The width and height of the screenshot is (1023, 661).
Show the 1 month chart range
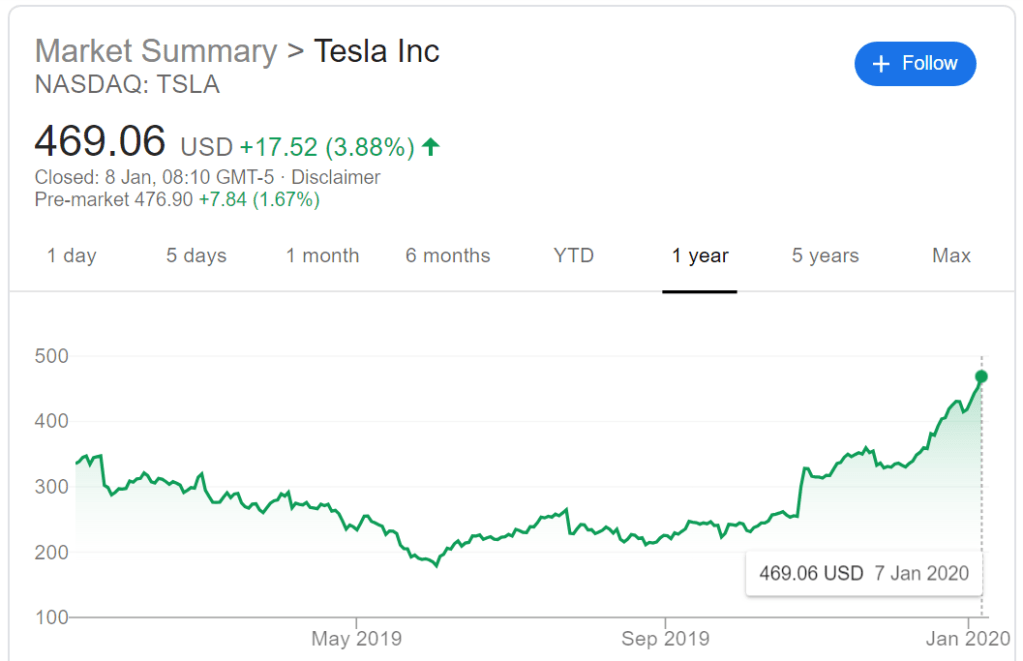click(322, 256)
